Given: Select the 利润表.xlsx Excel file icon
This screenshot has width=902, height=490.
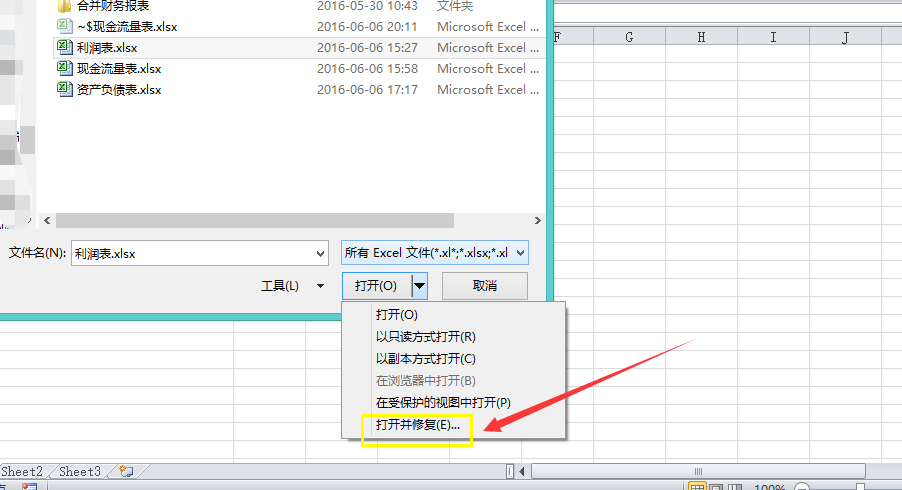Looking at the screenshot, I should pos(65,47).
